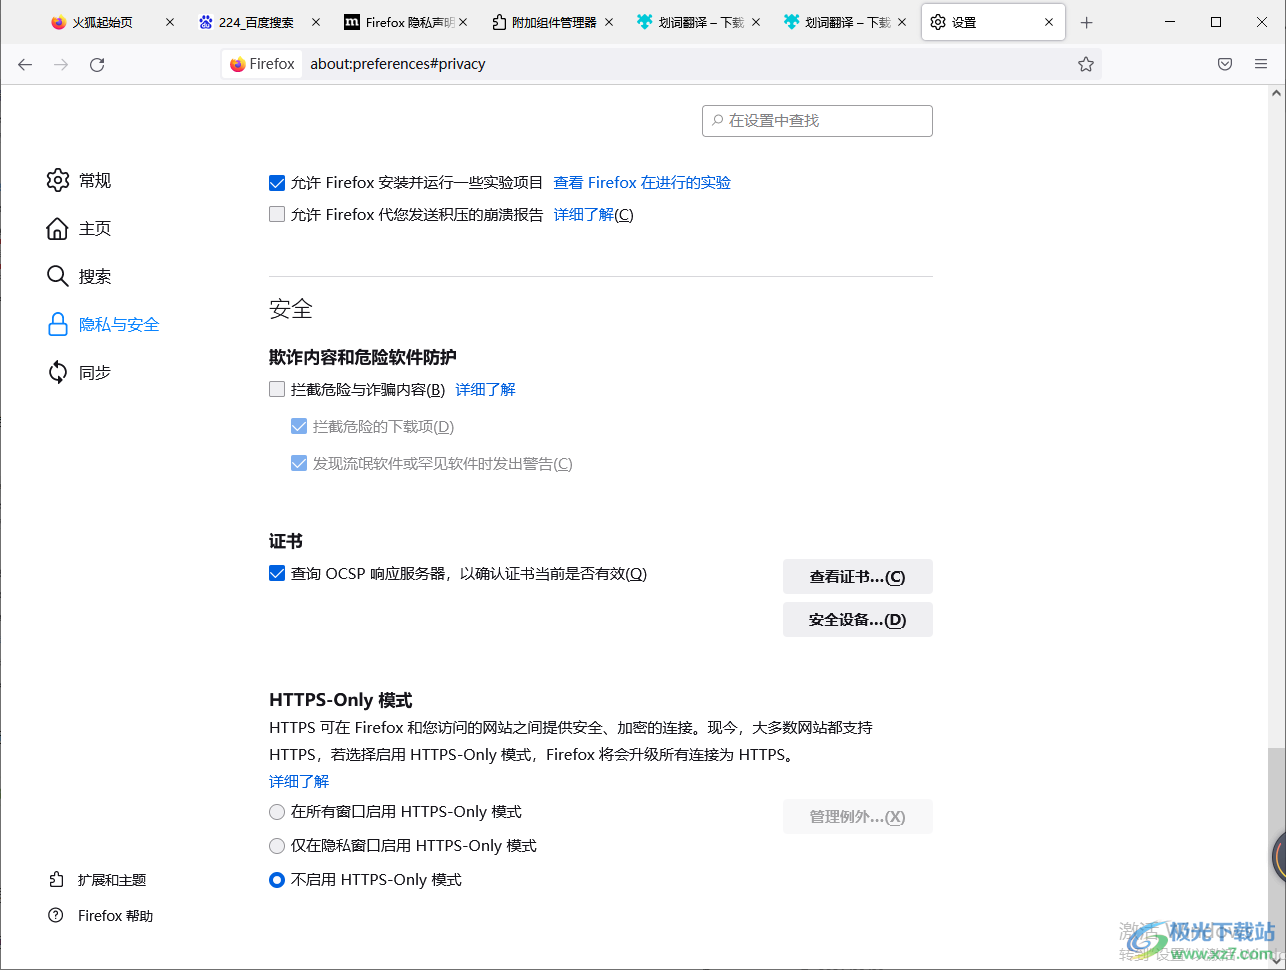Click the Sync arrows icon in sidebar
1286x970 pixels.
[58, 372]
